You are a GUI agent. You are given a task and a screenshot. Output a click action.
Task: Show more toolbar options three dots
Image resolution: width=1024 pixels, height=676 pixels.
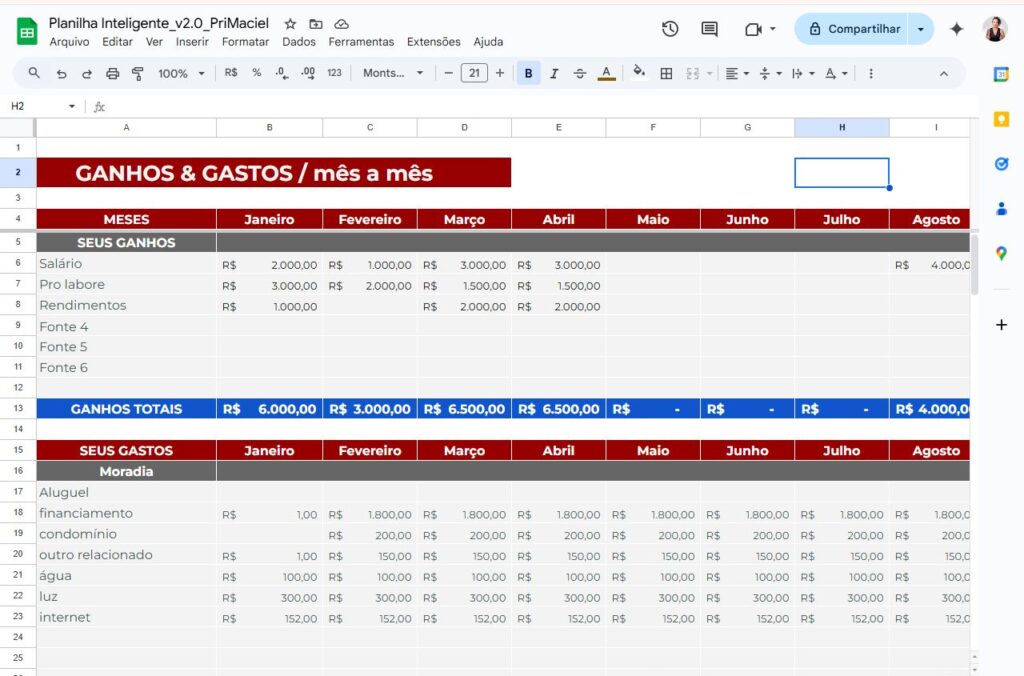coord(871,74)
